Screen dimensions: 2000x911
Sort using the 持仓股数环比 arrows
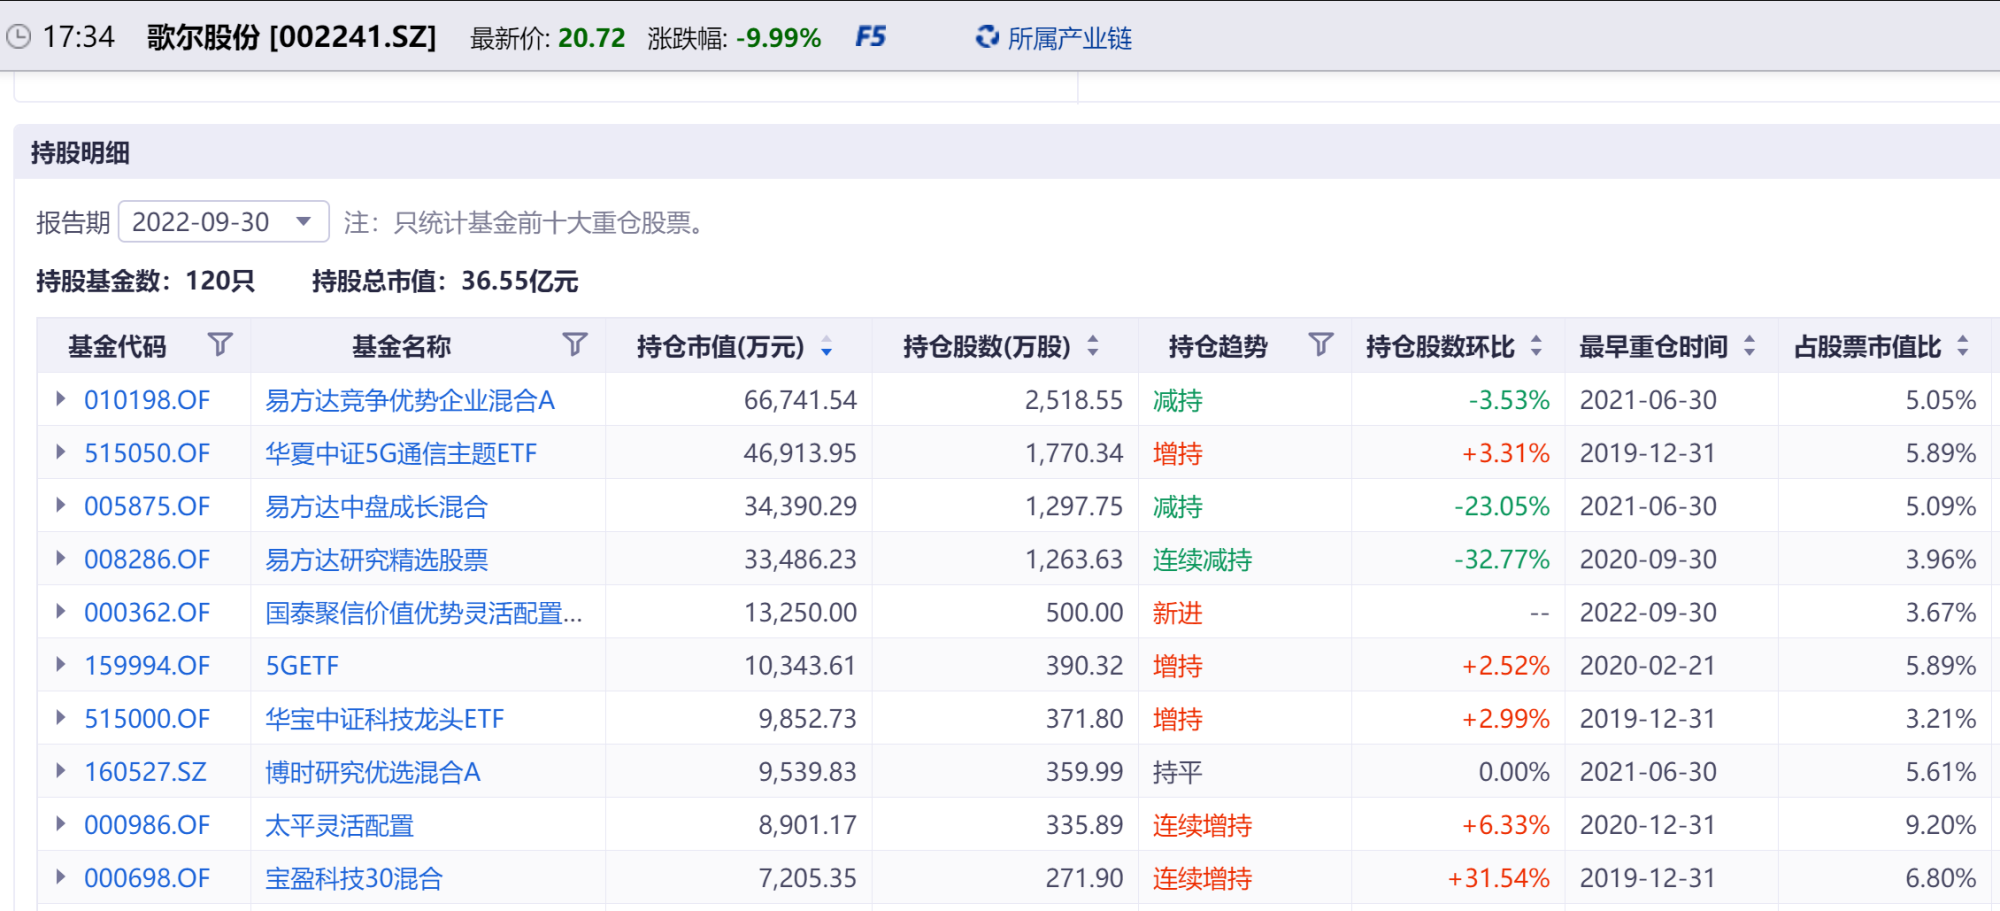(x=1536, y=346)
